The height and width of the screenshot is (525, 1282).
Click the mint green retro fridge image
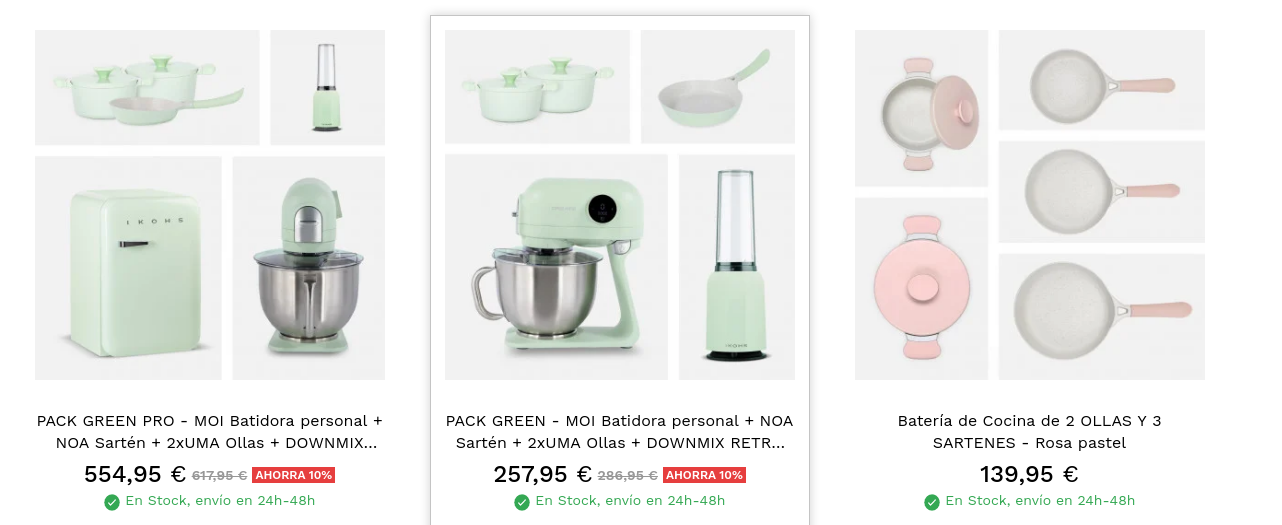tap(128, 268)
